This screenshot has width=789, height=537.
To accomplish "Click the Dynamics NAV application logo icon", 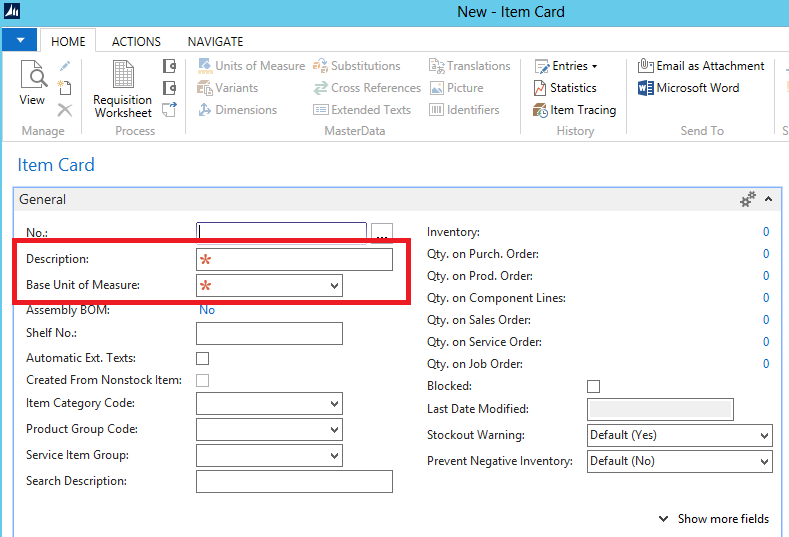I will pos(12,11).
